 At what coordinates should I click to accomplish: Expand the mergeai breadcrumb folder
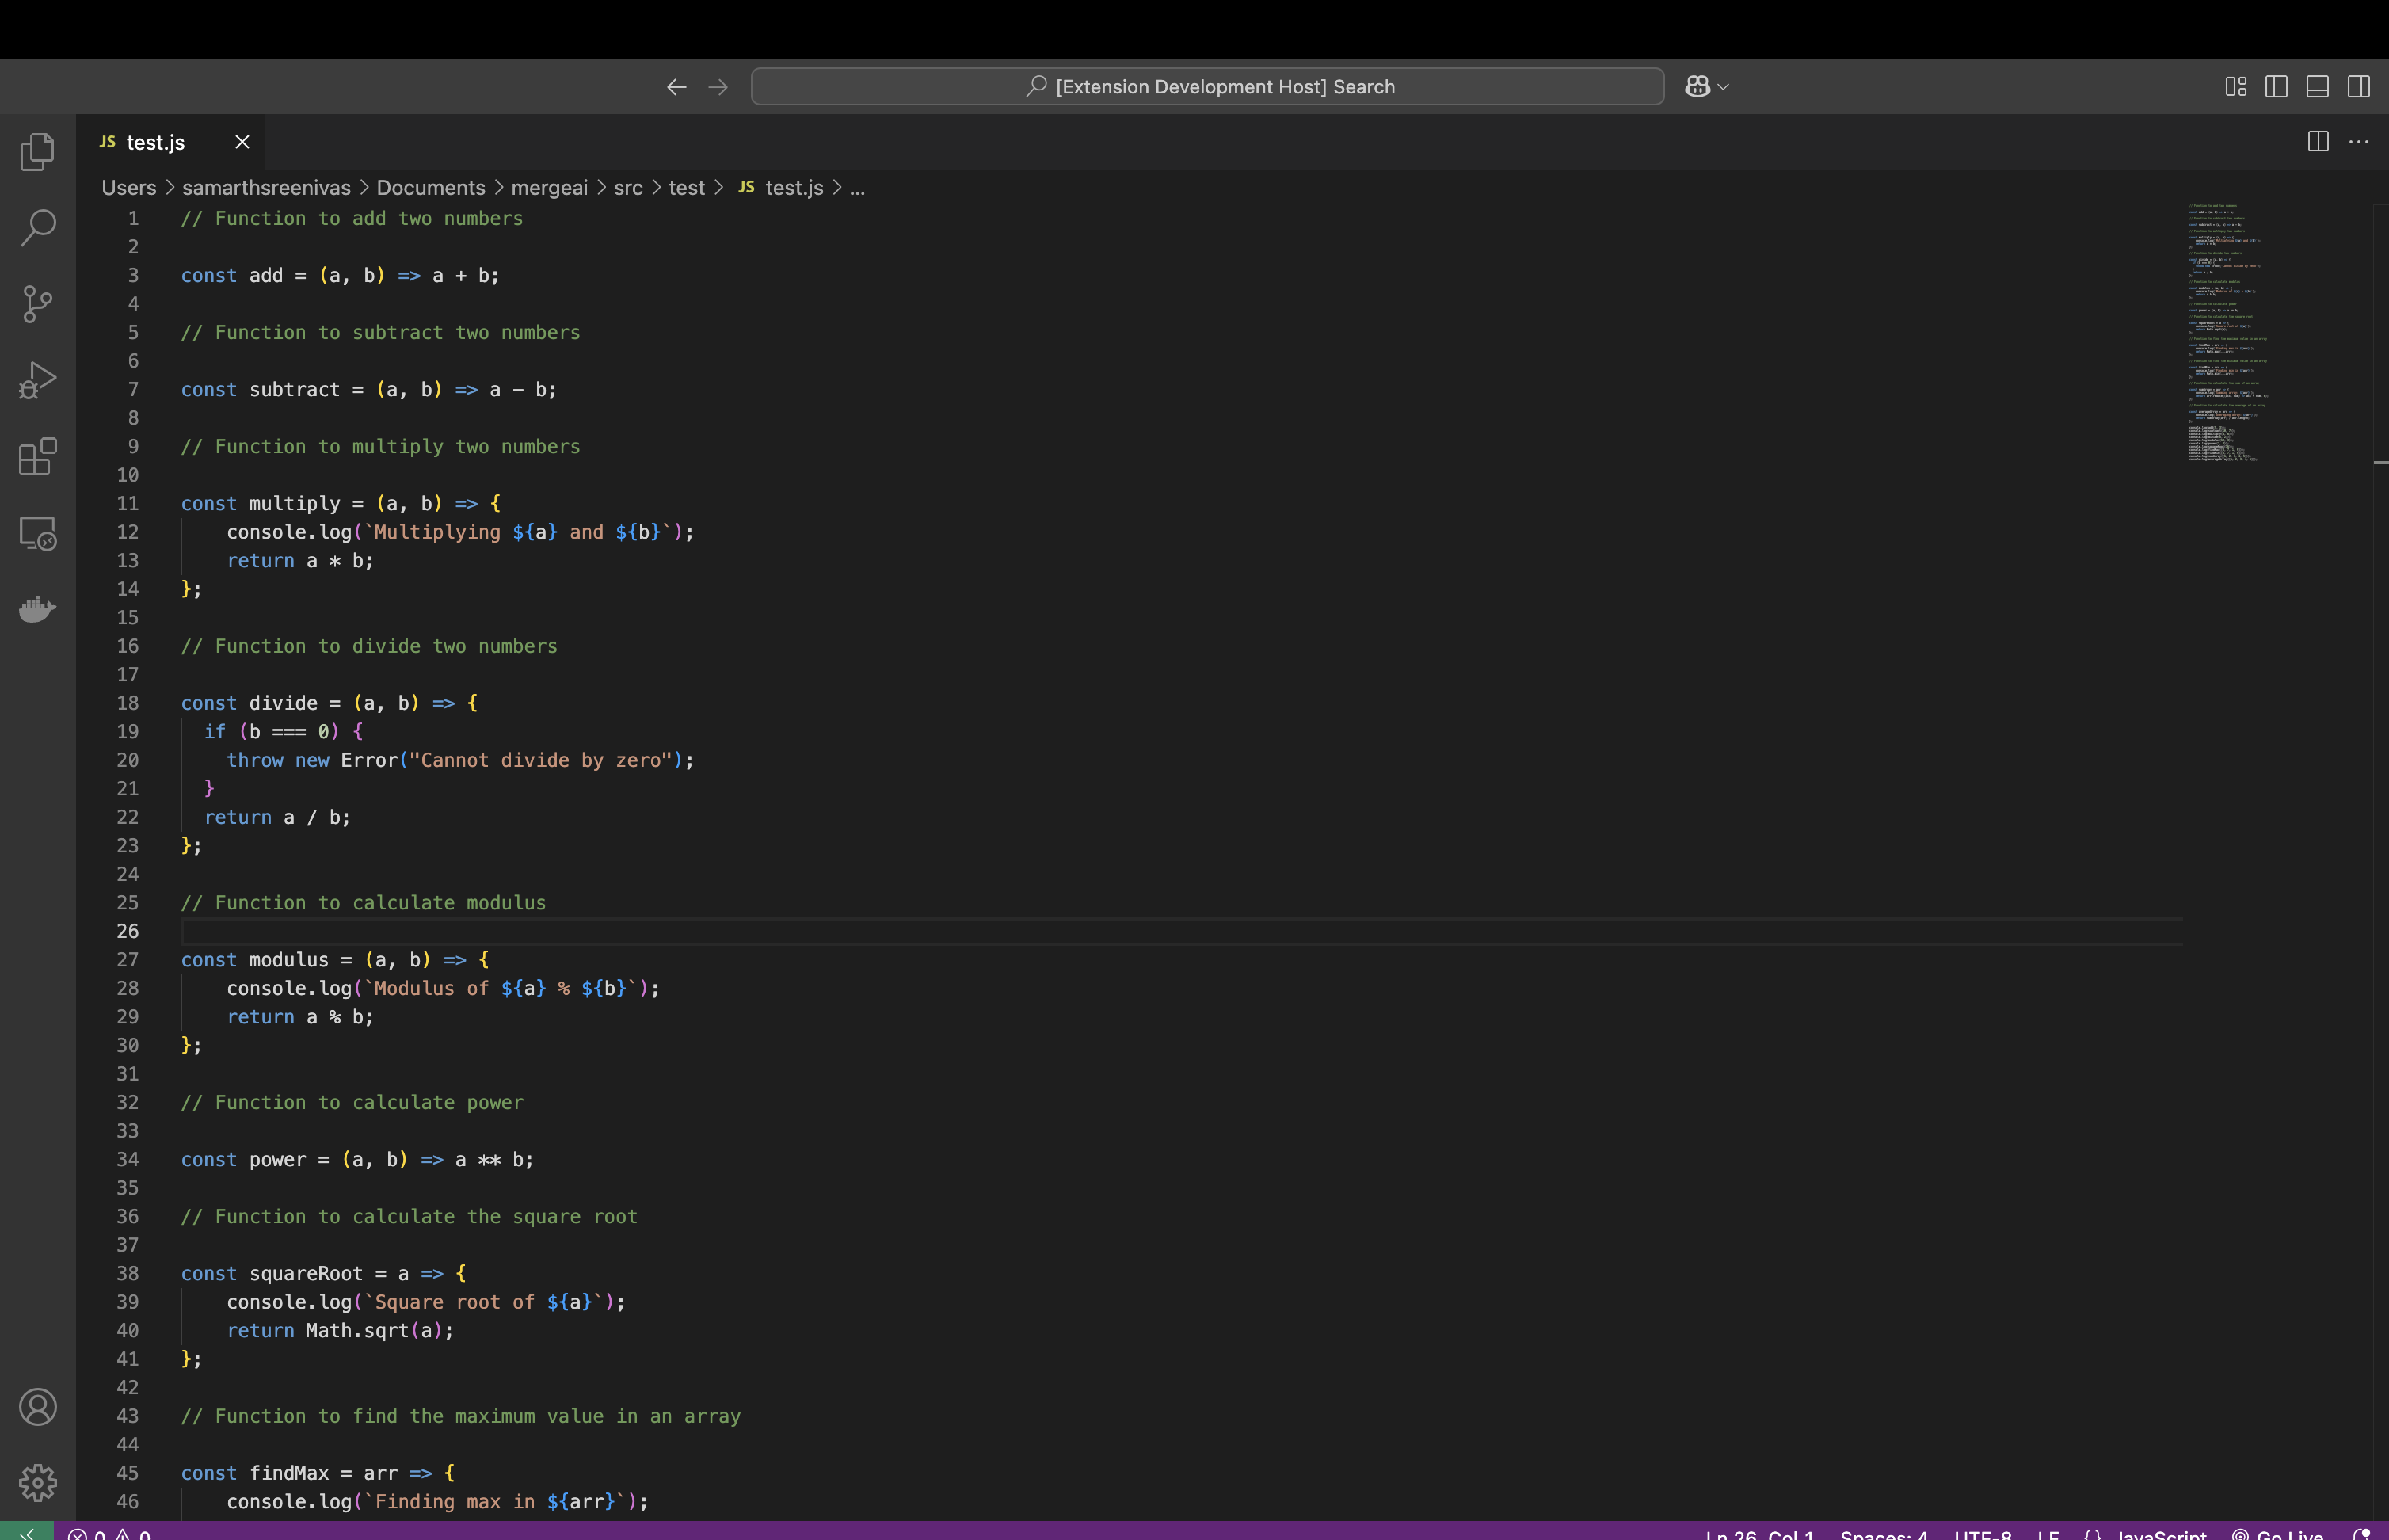549,188
